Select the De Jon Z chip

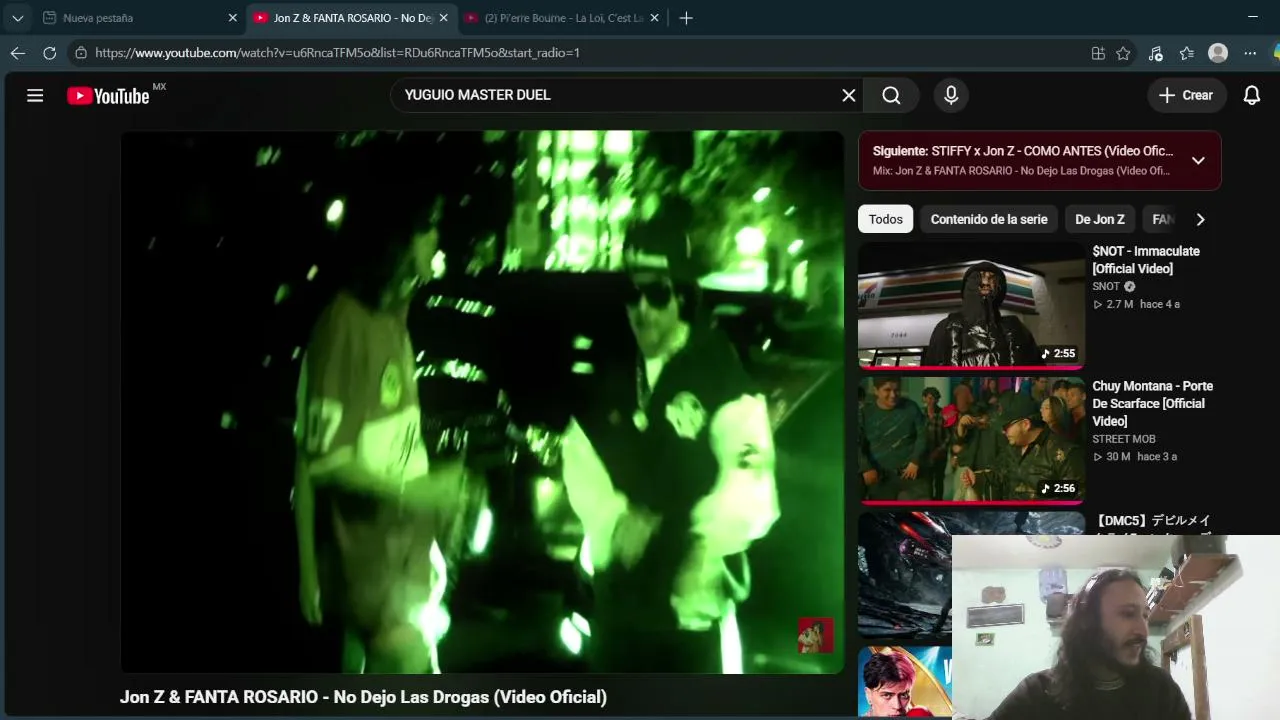pyautogui.click(x=1100, y=219)
